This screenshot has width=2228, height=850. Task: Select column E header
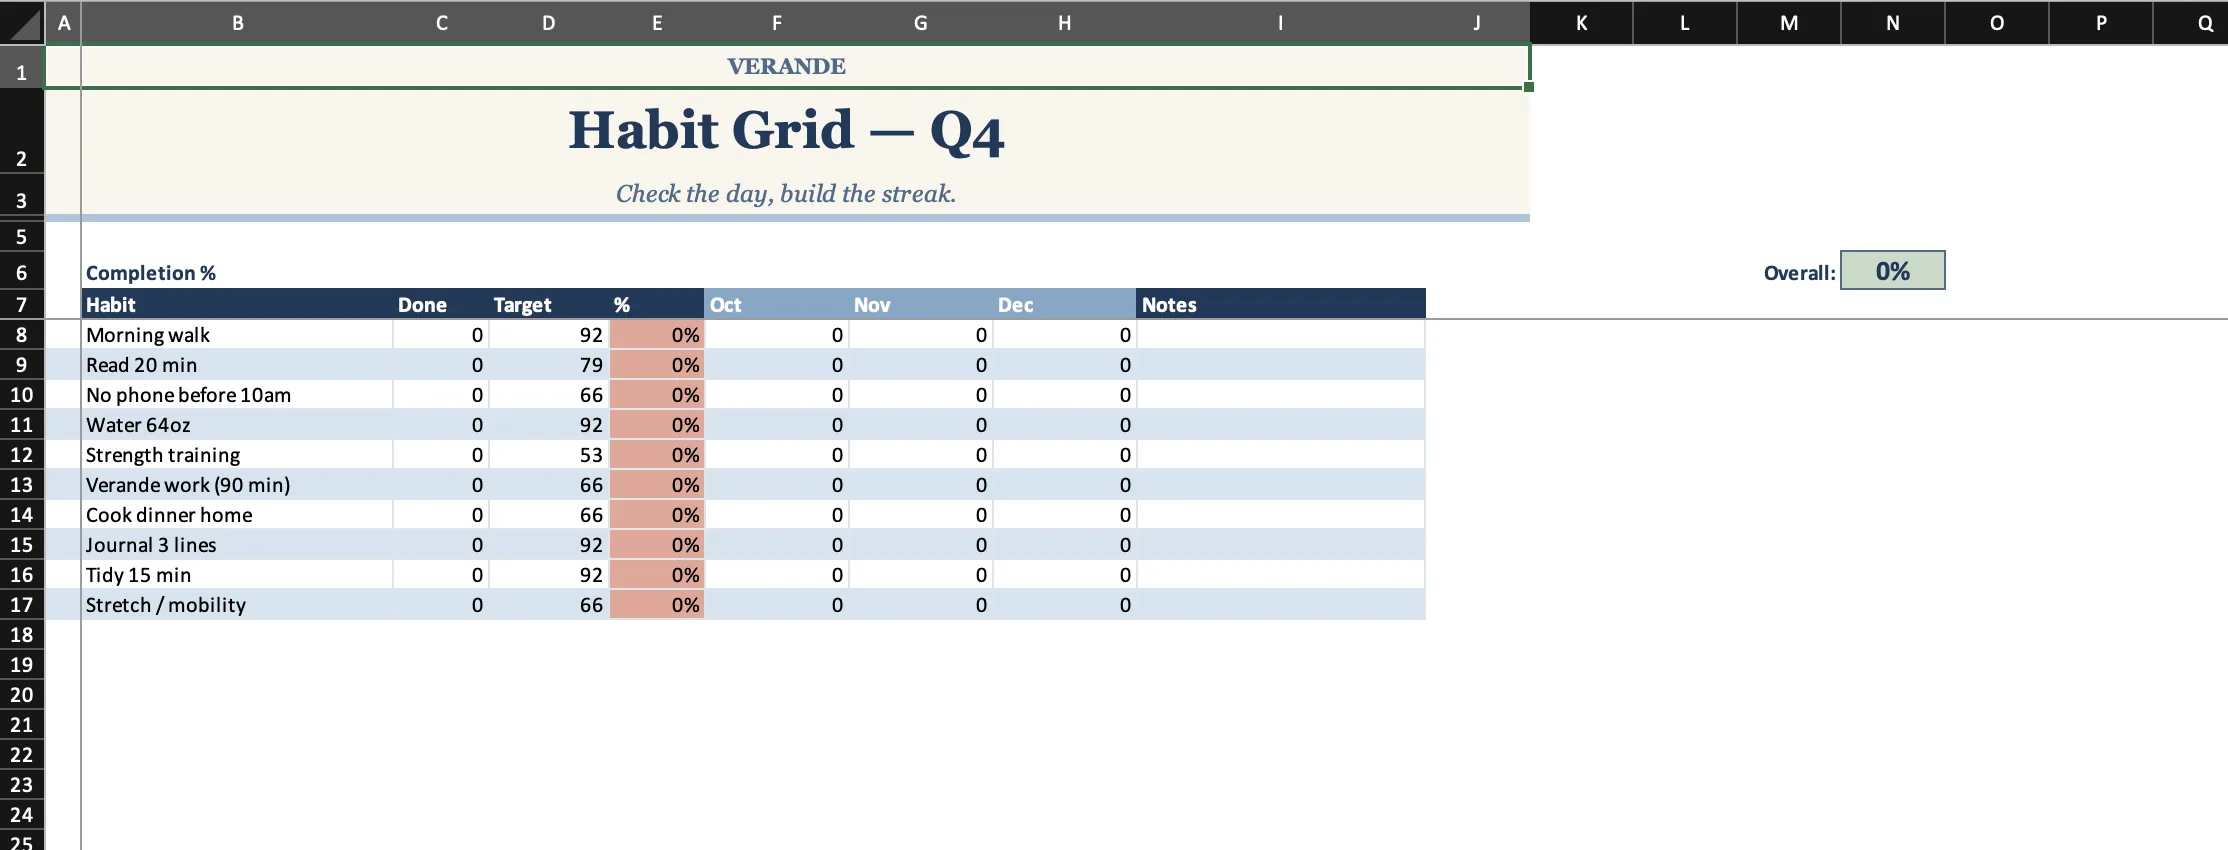657,22
